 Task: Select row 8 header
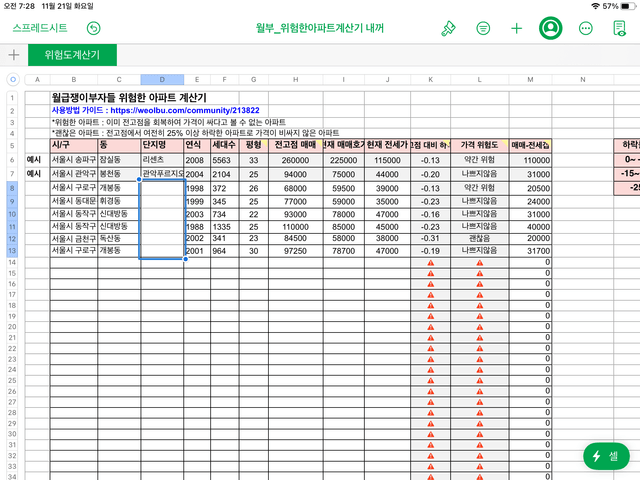pos(12,188)
